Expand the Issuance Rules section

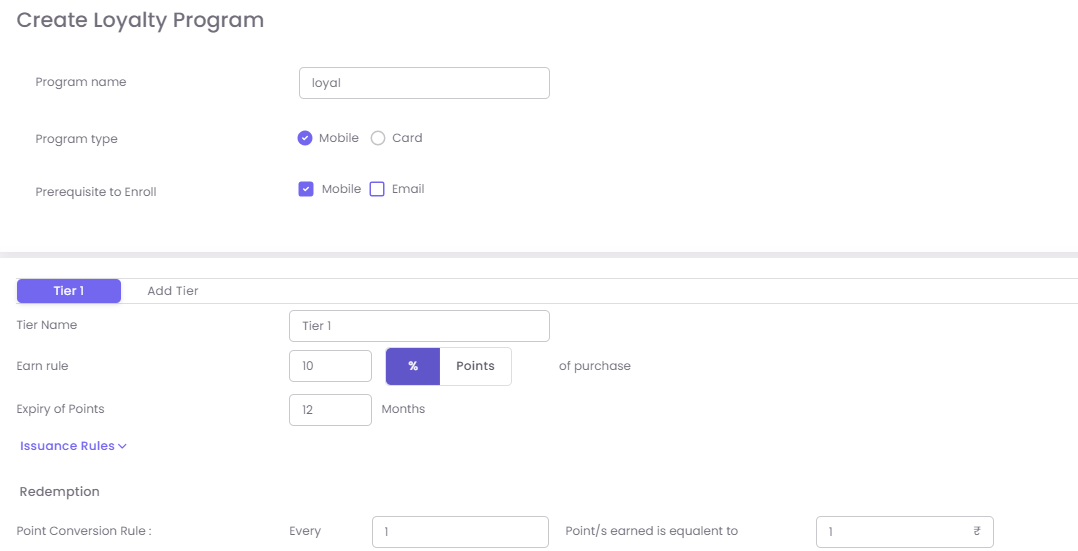pyautogui.click(x=67, y=446)
